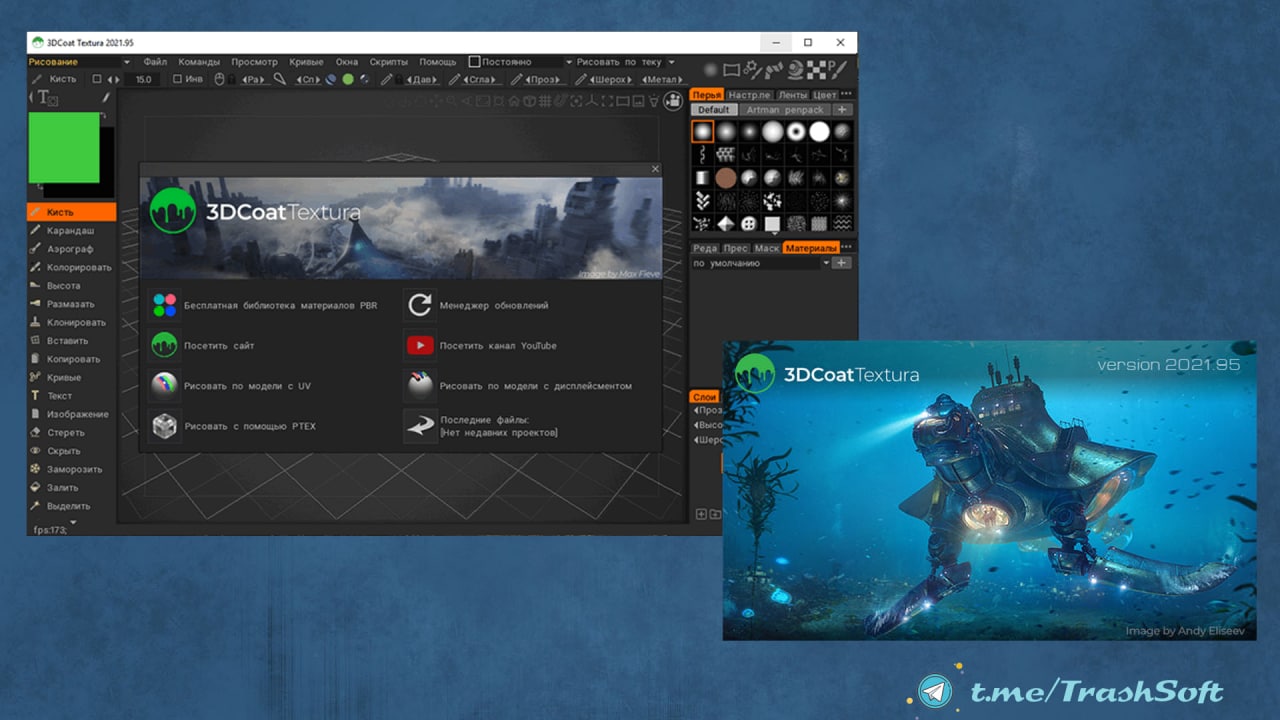Screen dimensions: 1280x720
Task: Open the Окна menu
Action: click(347, 62)
